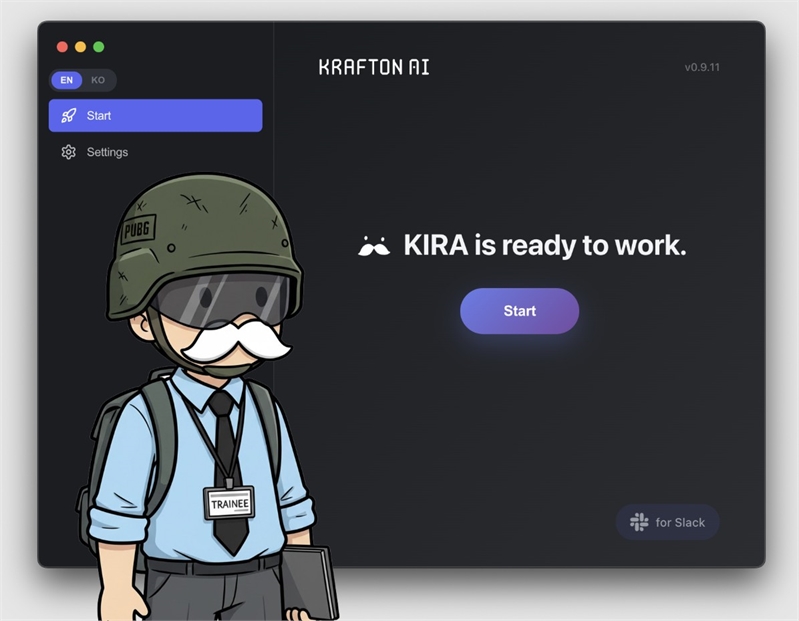Close the window with the red button
Screen dimensions: 799x621
[x=62, y=47]
